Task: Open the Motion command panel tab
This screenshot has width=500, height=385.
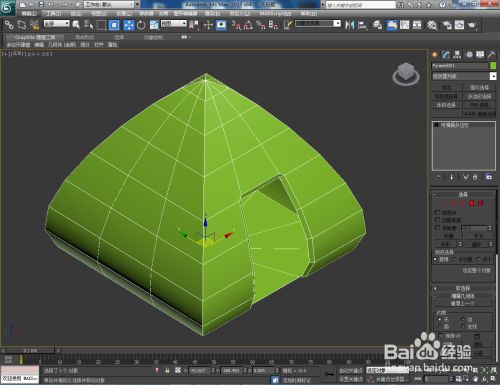Action: point(469,55)
